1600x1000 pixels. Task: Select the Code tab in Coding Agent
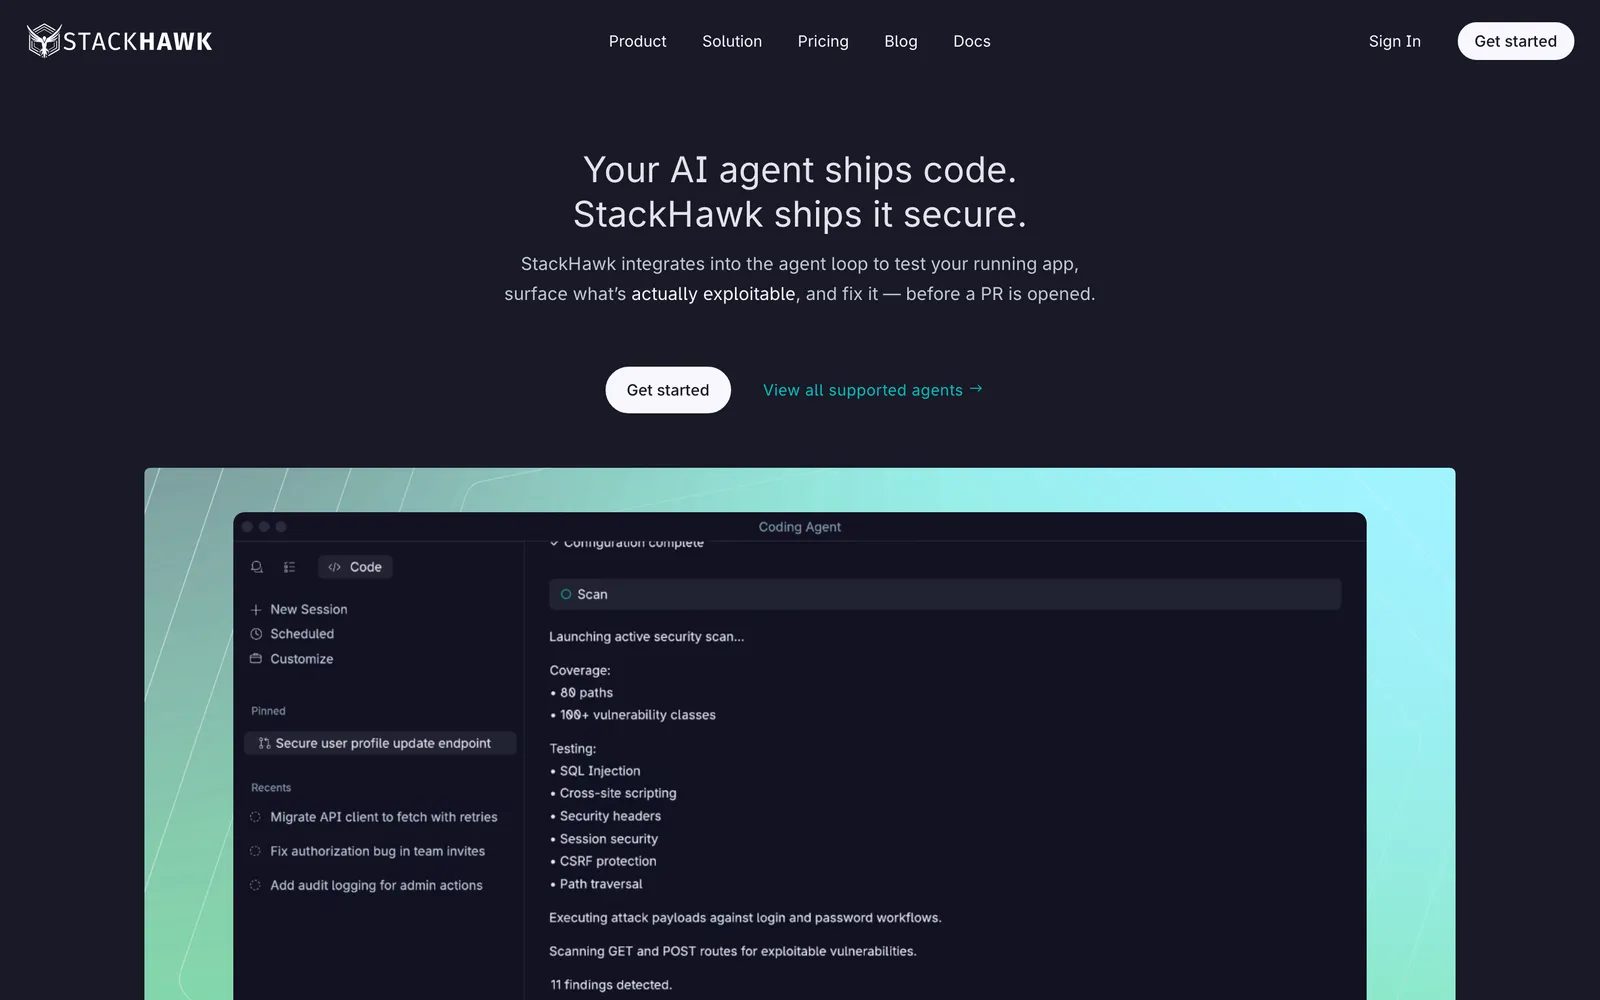pos(355,567)
